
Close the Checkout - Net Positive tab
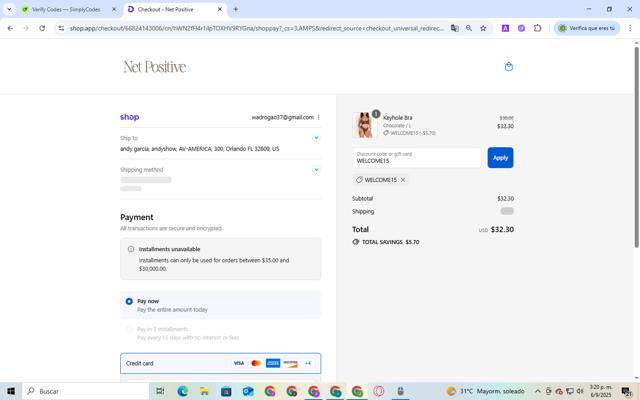pyautogui.click(x=220, y=9)
